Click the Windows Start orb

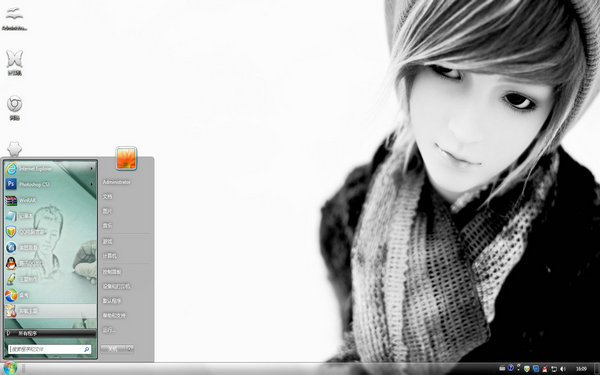click(x=10, y=368)
